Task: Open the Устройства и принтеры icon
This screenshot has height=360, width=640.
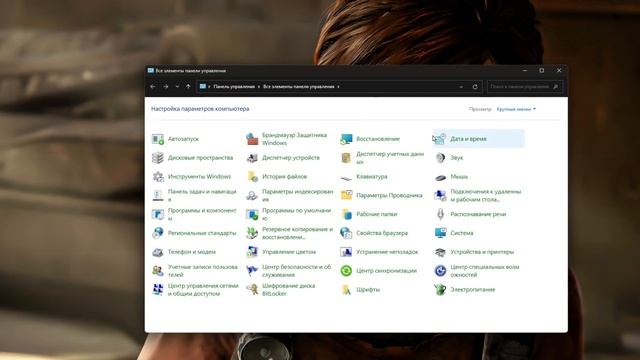Action: tap(440, 252)
